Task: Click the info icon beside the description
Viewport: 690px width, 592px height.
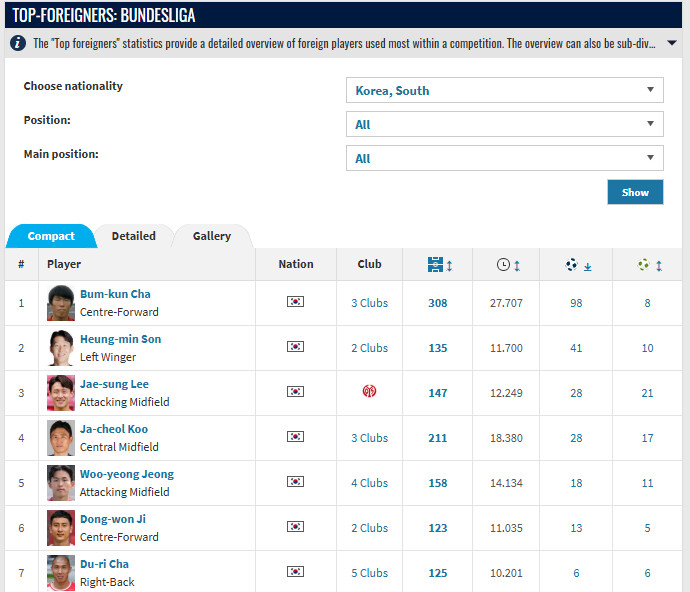Action: (18, 43)
